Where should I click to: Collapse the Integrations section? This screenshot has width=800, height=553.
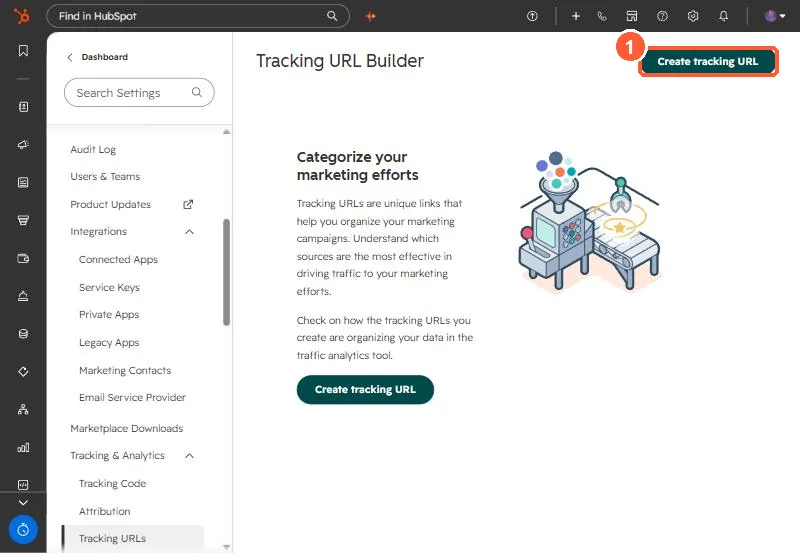point(189,232)
